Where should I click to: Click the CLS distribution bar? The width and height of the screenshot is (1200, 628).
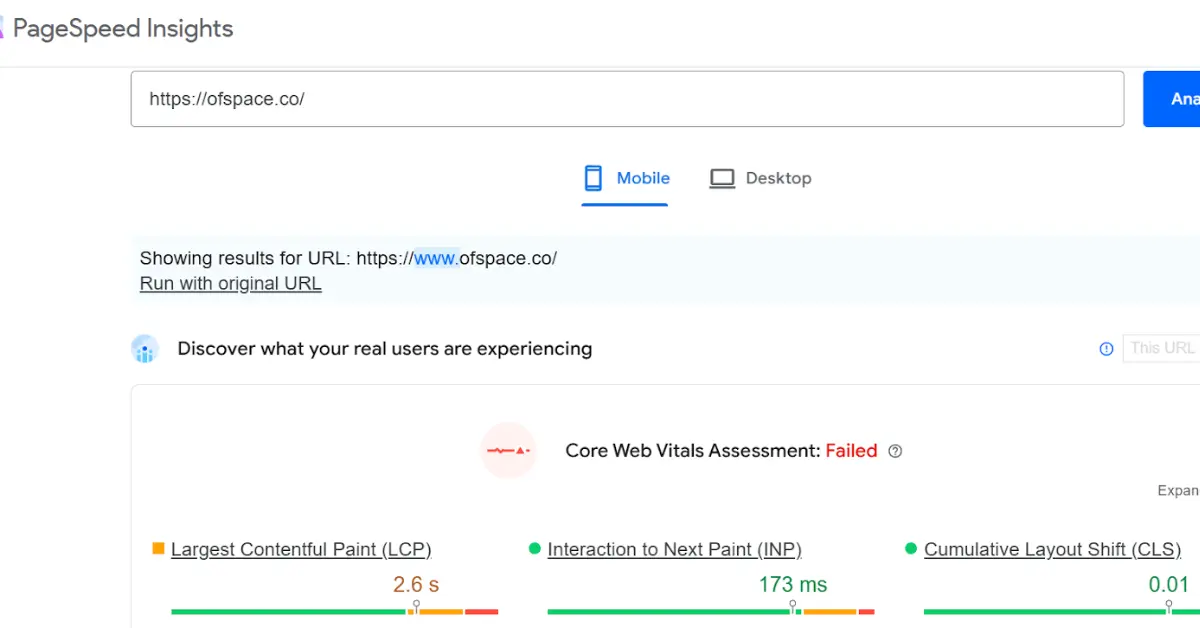coord(1062,611)
